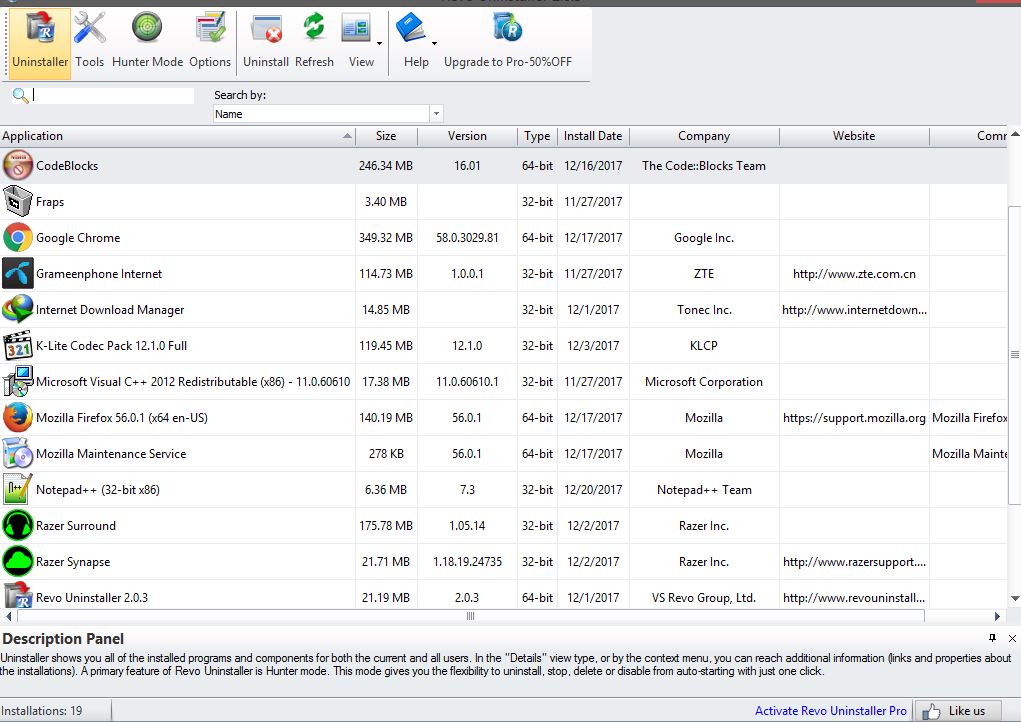Click the 246.34 MB size cell
Image resolution: width=1021 pixels, height=722 pixels.
(385, 166)
